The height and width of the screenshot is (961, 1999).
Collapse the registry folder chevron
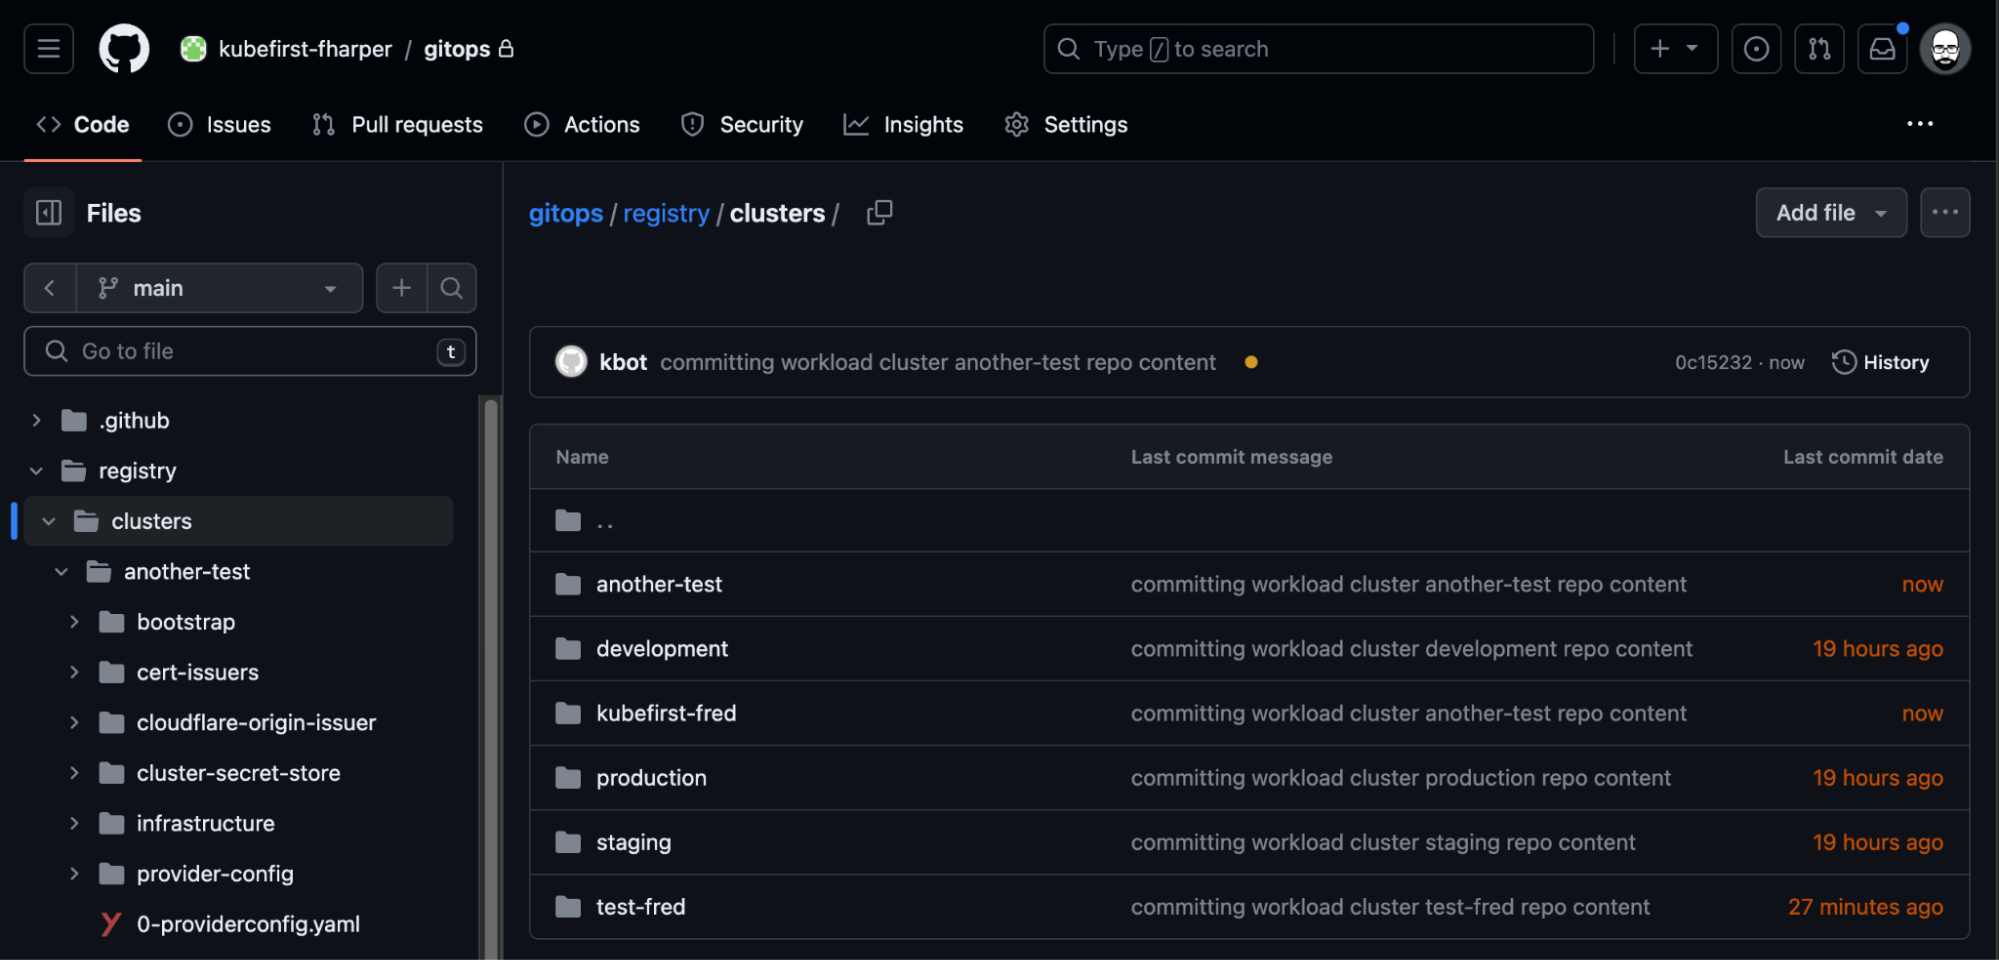coord(36,470)
